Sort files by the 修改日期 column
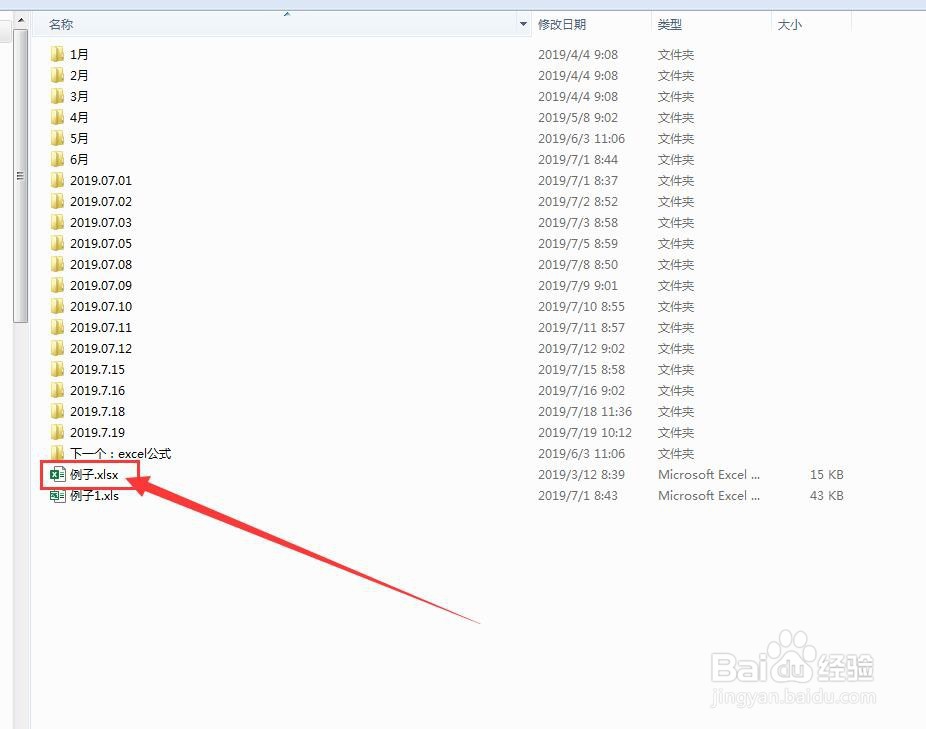 (x=563, y=23)
